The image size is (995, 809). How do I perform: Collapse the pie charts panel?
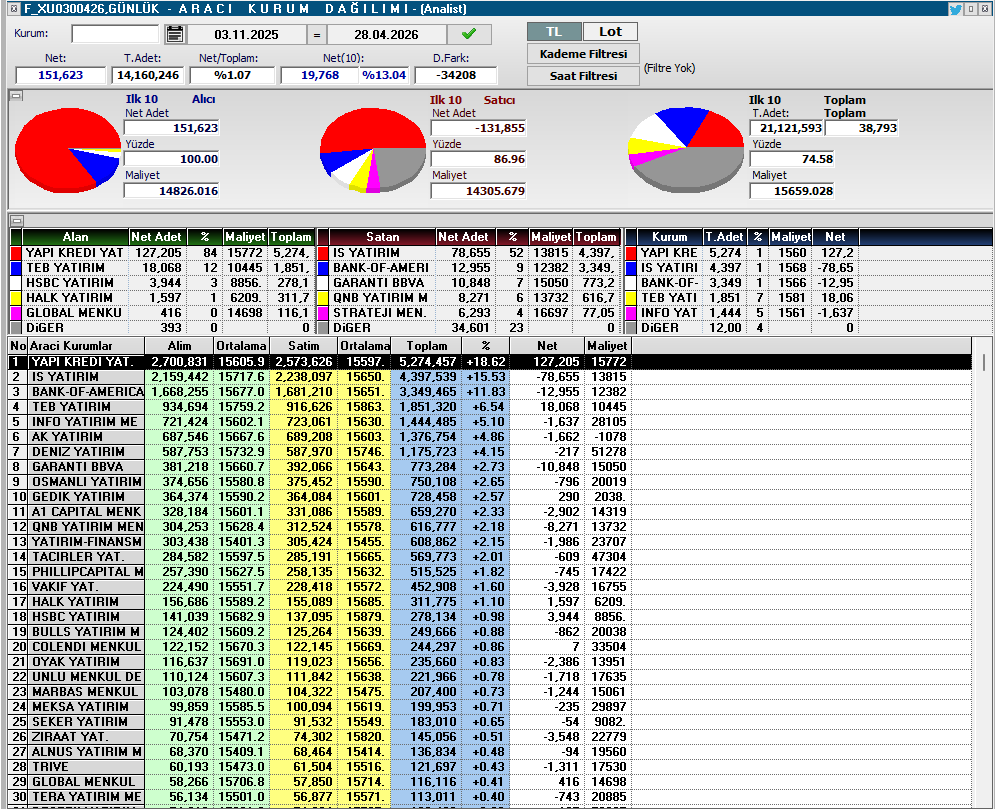pos(16,96)
